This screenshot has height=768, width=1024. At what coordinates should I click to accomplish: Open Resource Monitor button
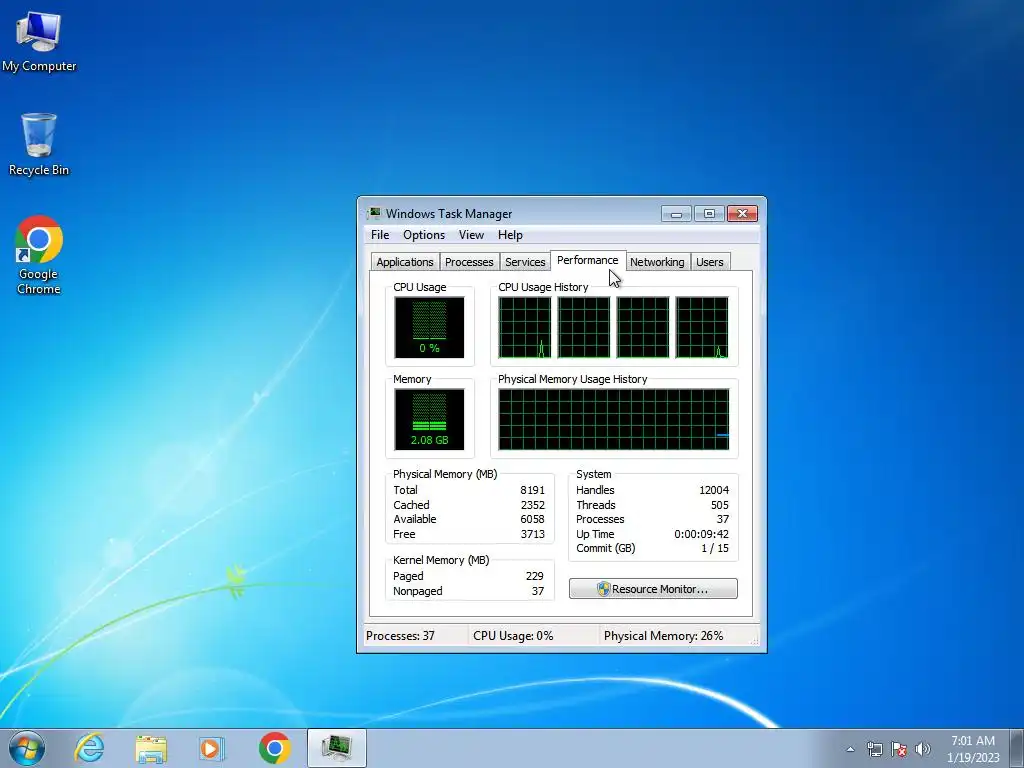[x=653, y=588]
